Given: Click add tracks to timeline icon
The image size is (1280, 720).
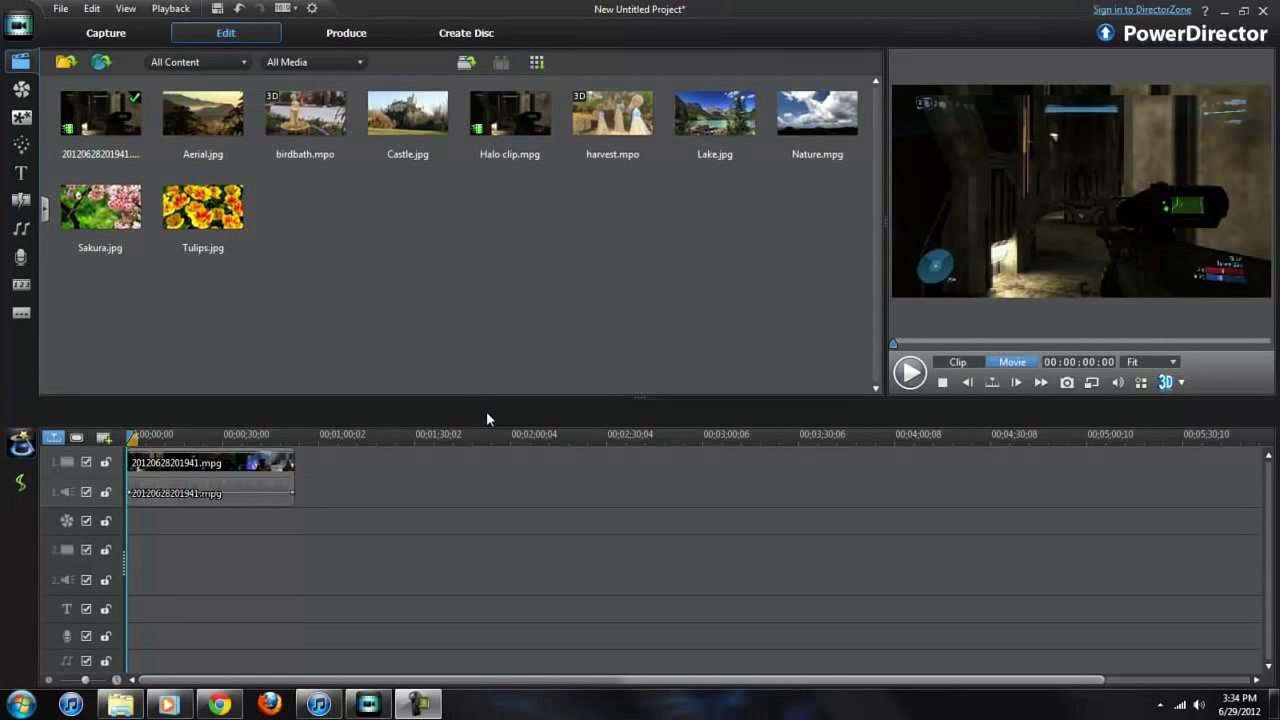Looking at the screenshot, I should coord(103,437).
